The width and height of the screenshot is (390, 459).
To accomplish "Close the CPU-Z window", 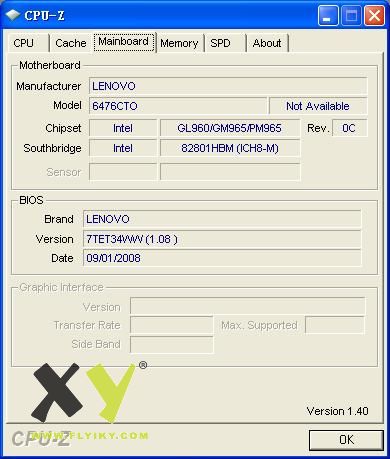I will click(x=374, y=16).
